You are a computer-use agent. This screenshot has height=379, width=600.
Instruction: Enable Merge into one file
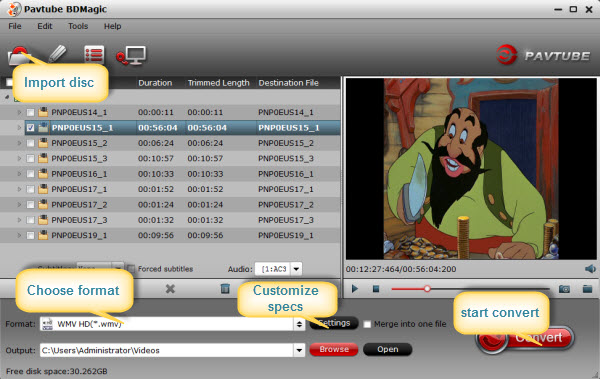click(367, 324)
